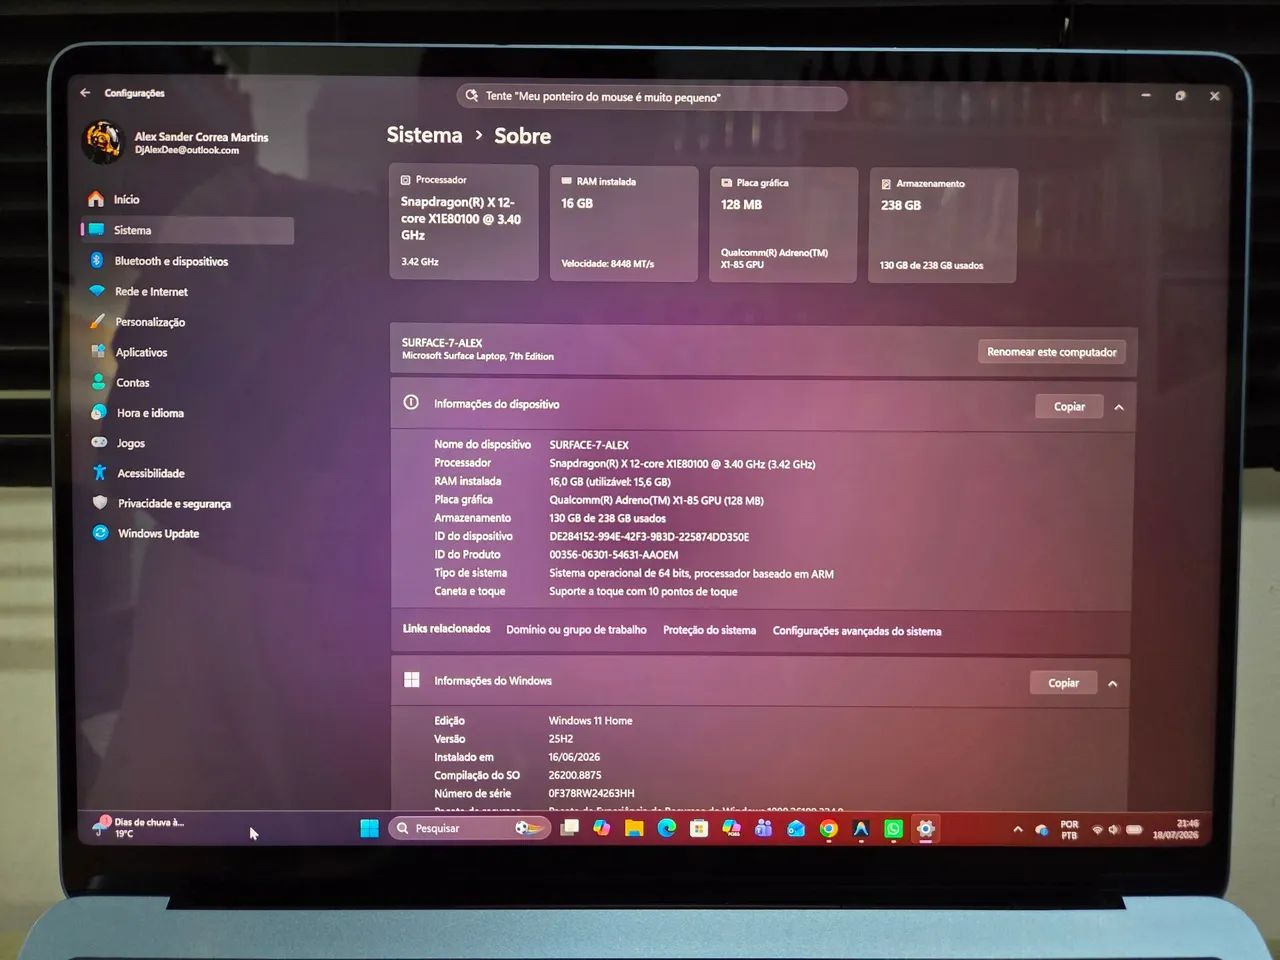The image size is (1280, 960).
Task: Open the RAM instalada card
Action: [623, 223]
